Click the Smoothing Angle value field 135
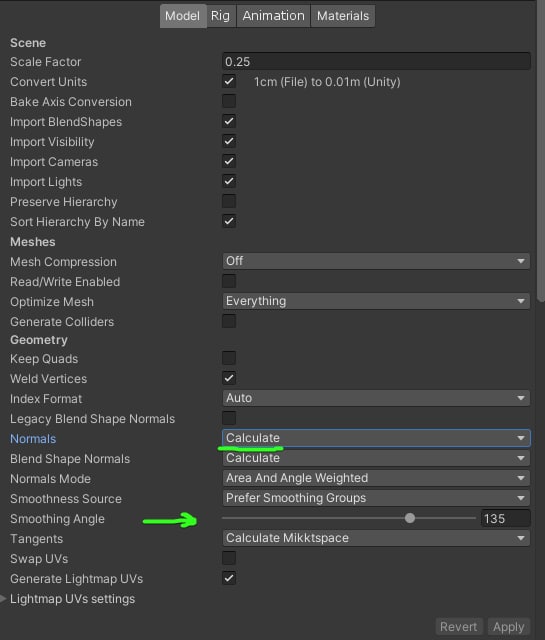 click(x=506, y=519)
